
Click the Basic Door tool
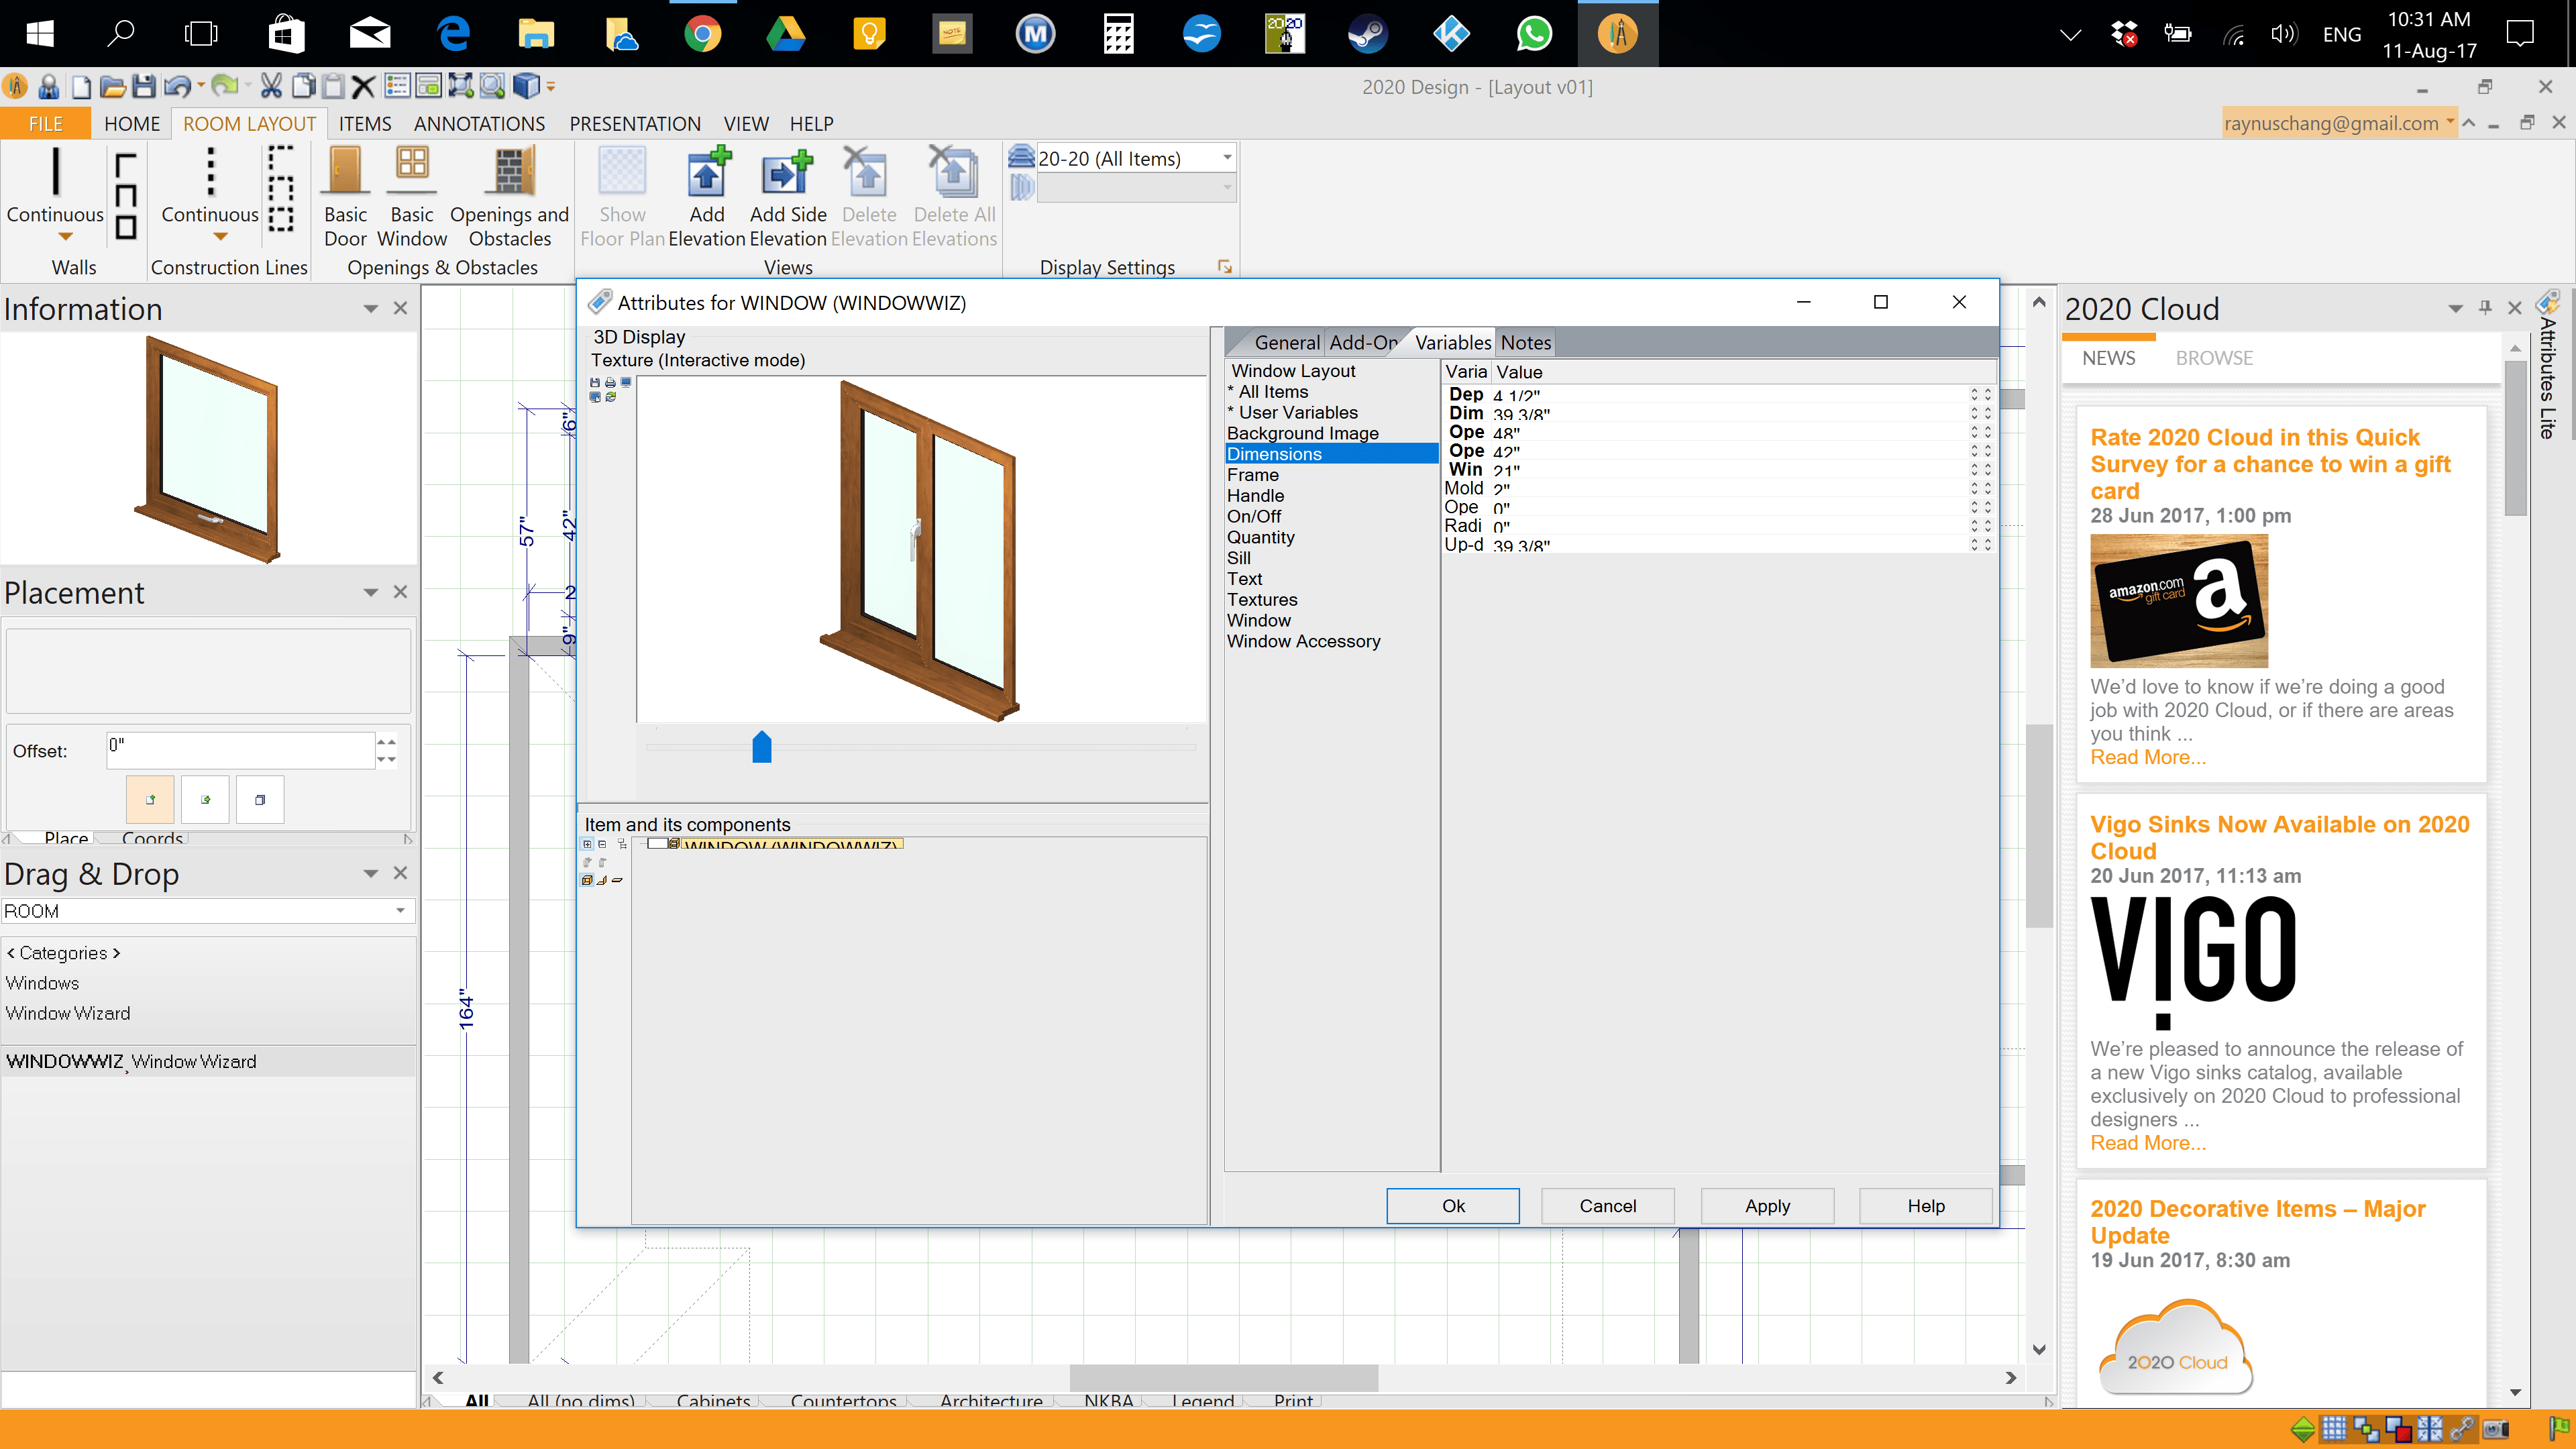coord(345,196)
